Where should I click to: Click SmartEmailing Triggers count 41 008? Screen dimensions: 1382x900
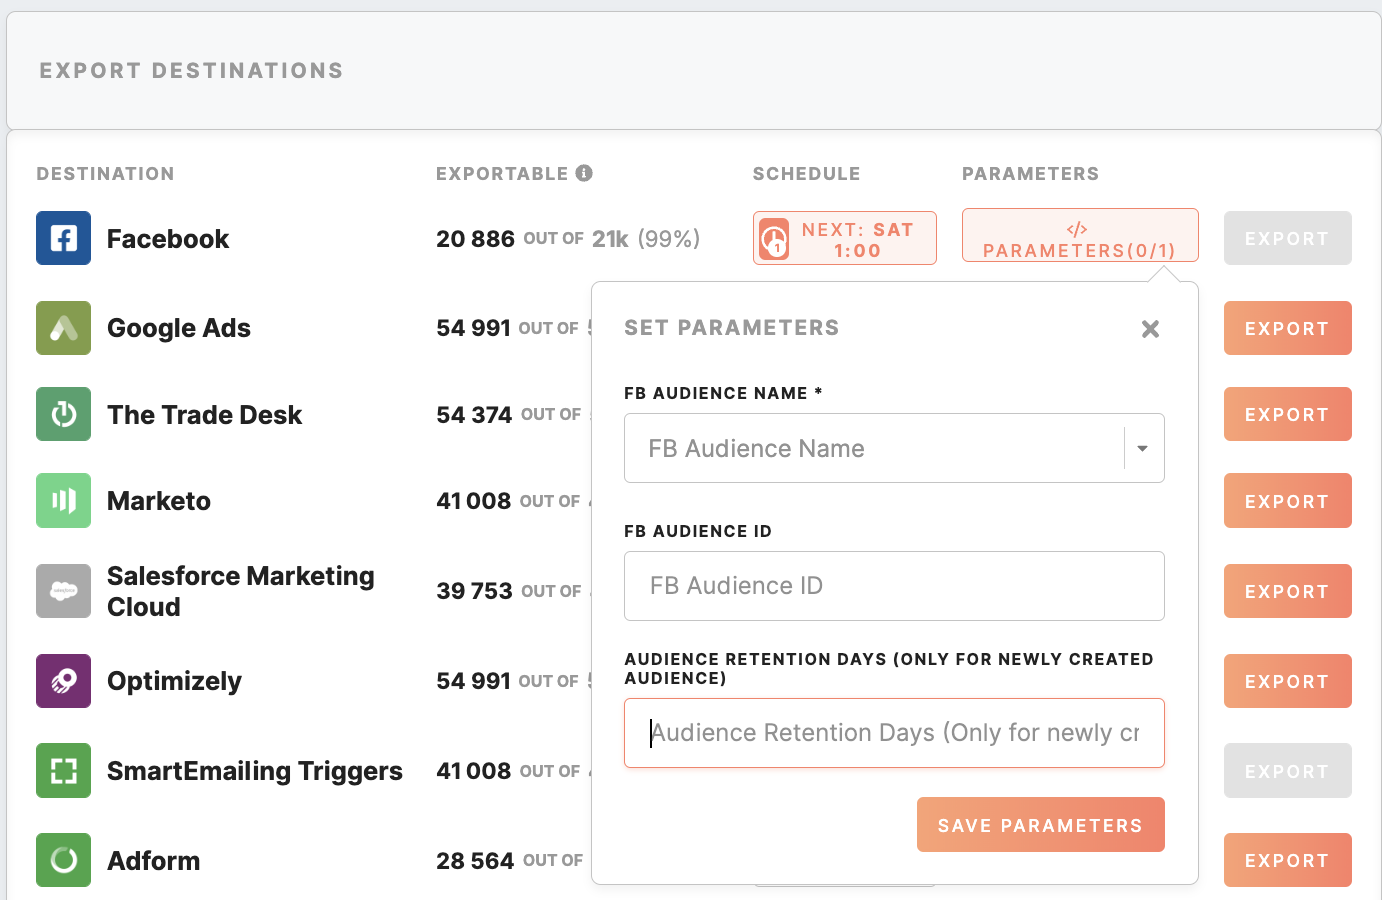tap(473, 771)
